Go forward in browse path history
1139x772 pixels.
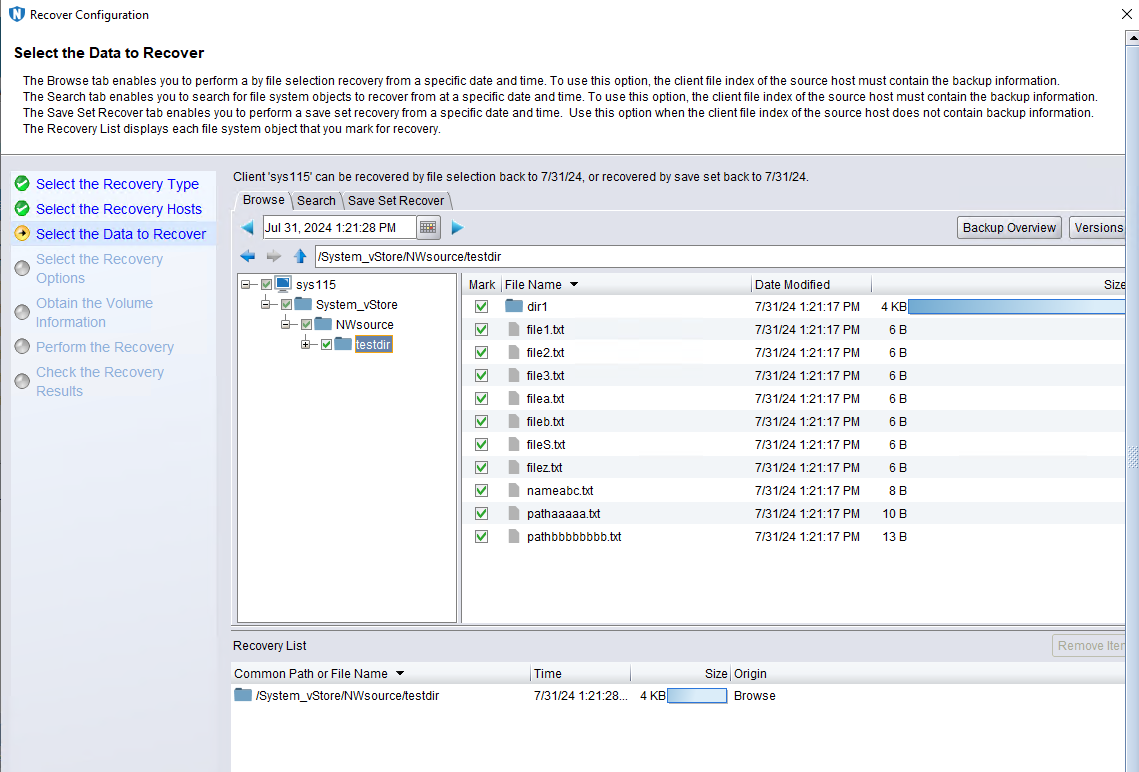274,256
